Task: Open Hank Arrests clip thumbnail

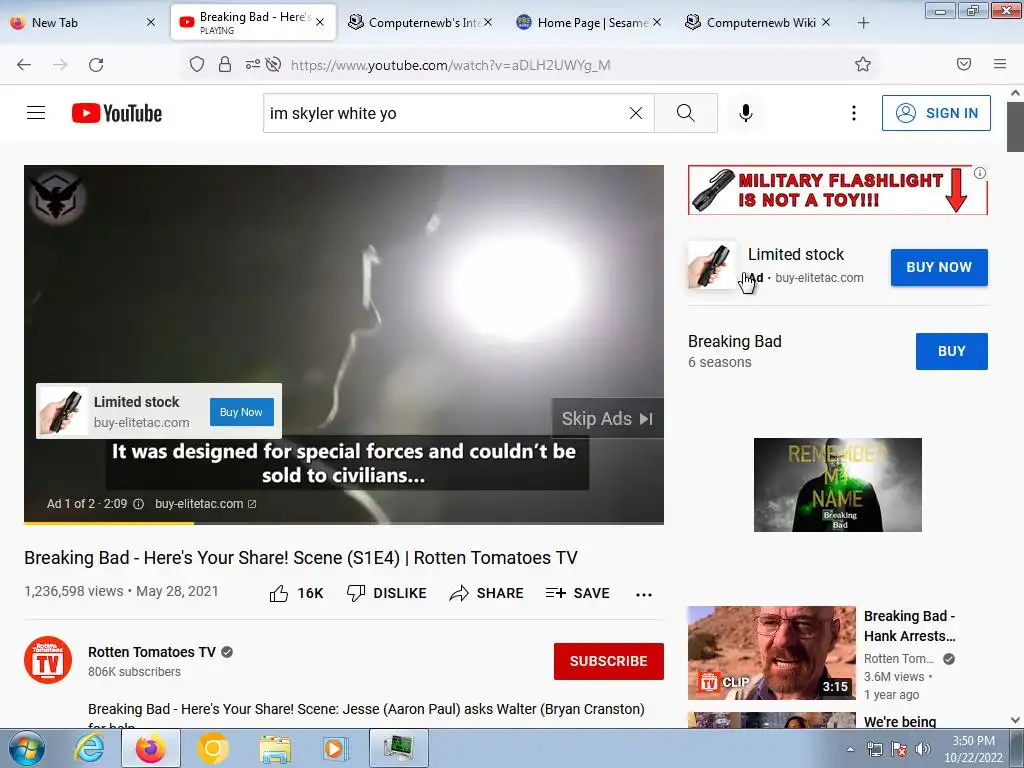Action: [x=771, y=652]
